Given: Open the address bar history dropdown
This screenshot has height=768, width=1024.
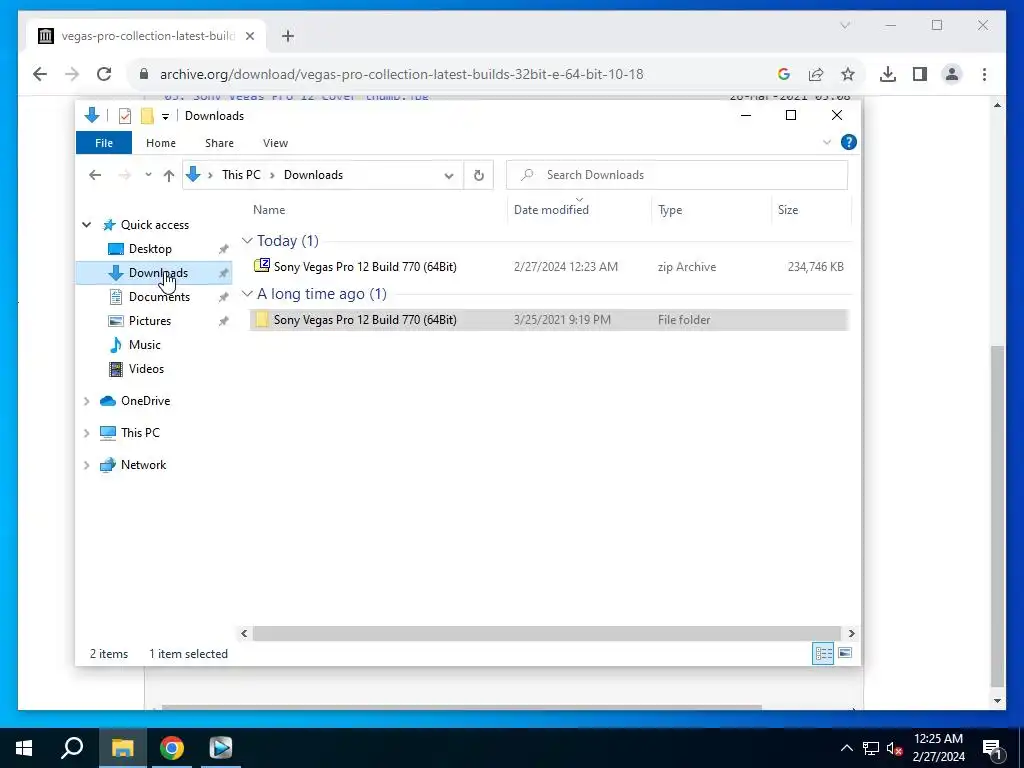Looking at the screenshot, I should click(x=449, y=175).
